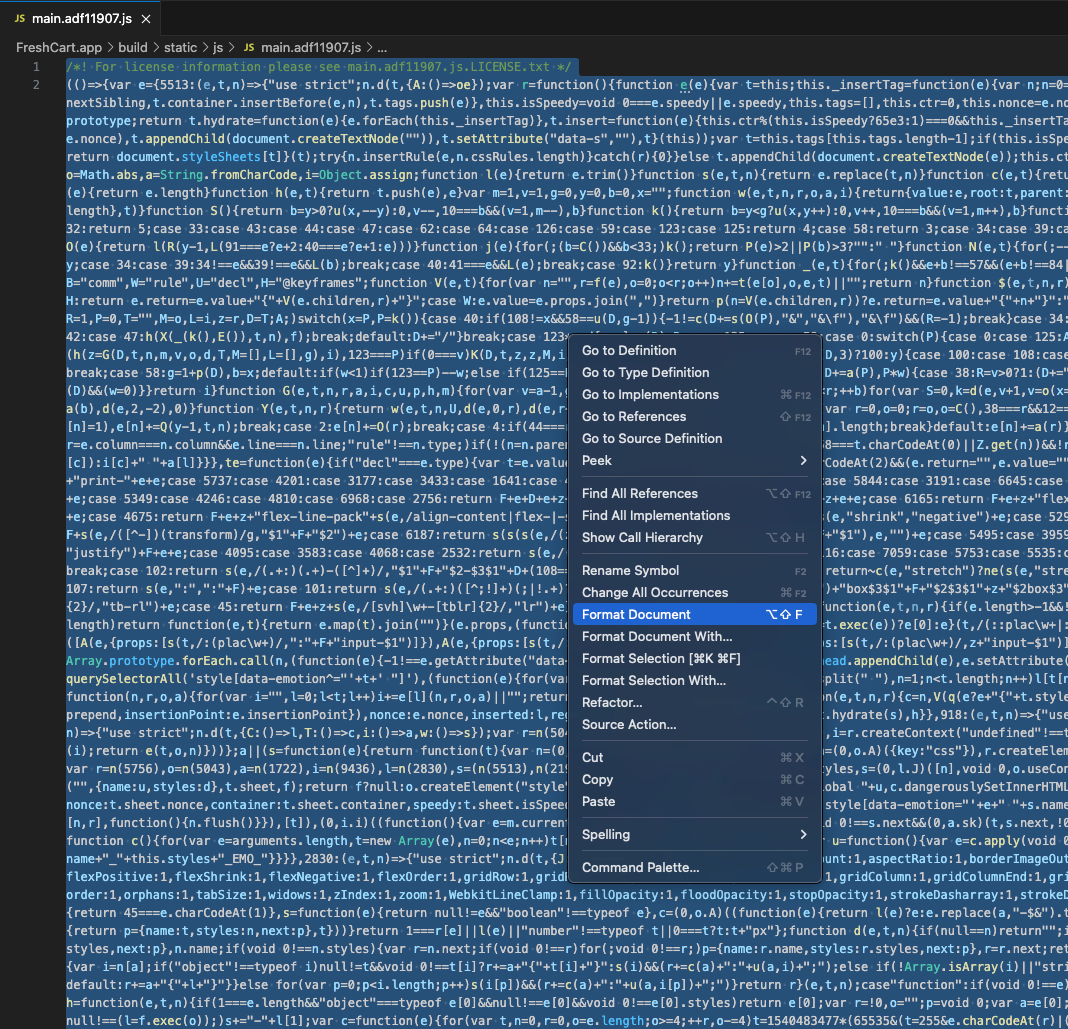Select Paste in context menu

point(694,802)
